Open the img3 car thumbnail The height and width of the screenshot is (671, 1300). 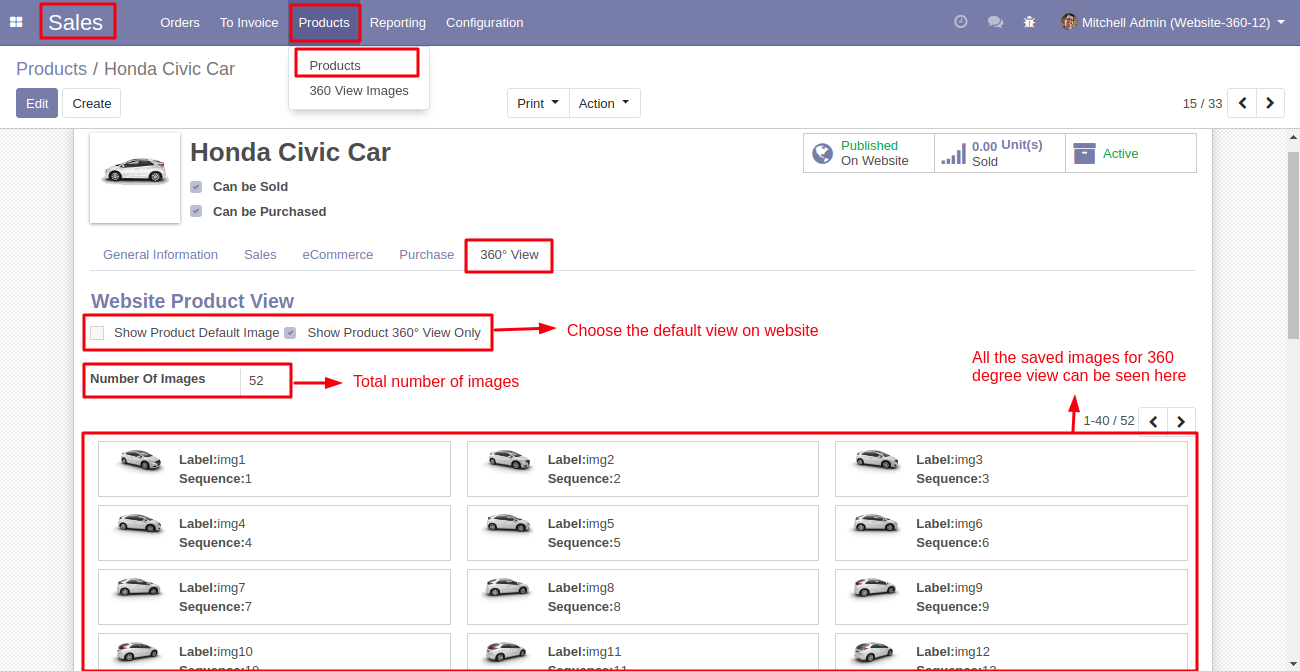(x=877, y=460)
